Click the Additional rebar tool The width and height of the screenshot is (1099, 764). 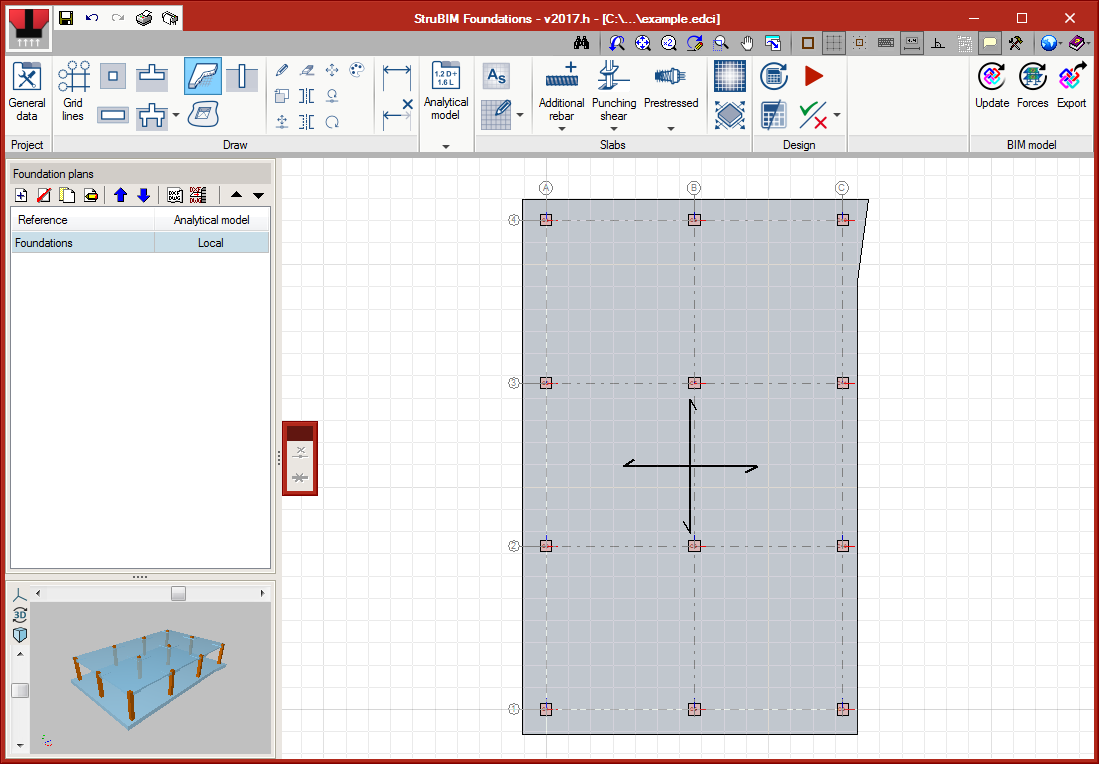(x=561, y=90)
